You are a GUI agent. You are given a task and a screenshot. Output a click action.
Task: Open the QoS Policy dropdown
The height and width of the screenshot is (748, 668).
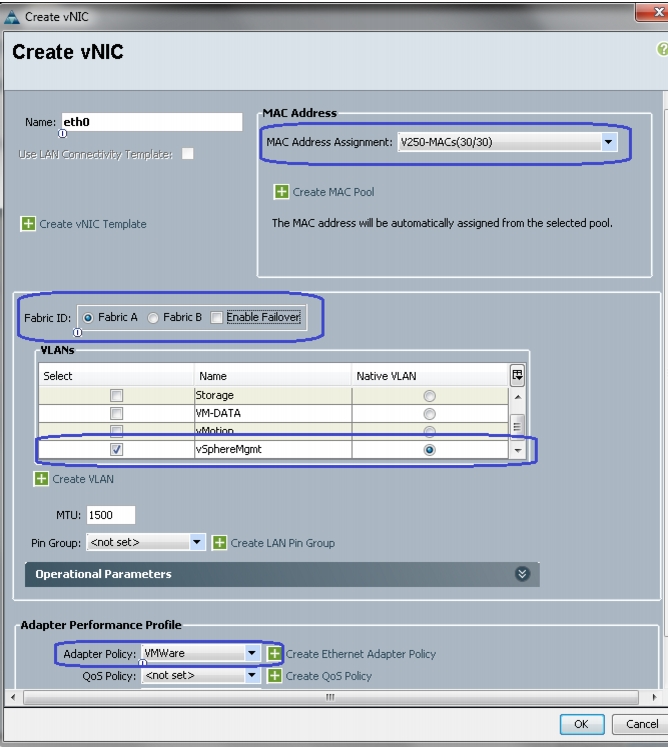252,675
